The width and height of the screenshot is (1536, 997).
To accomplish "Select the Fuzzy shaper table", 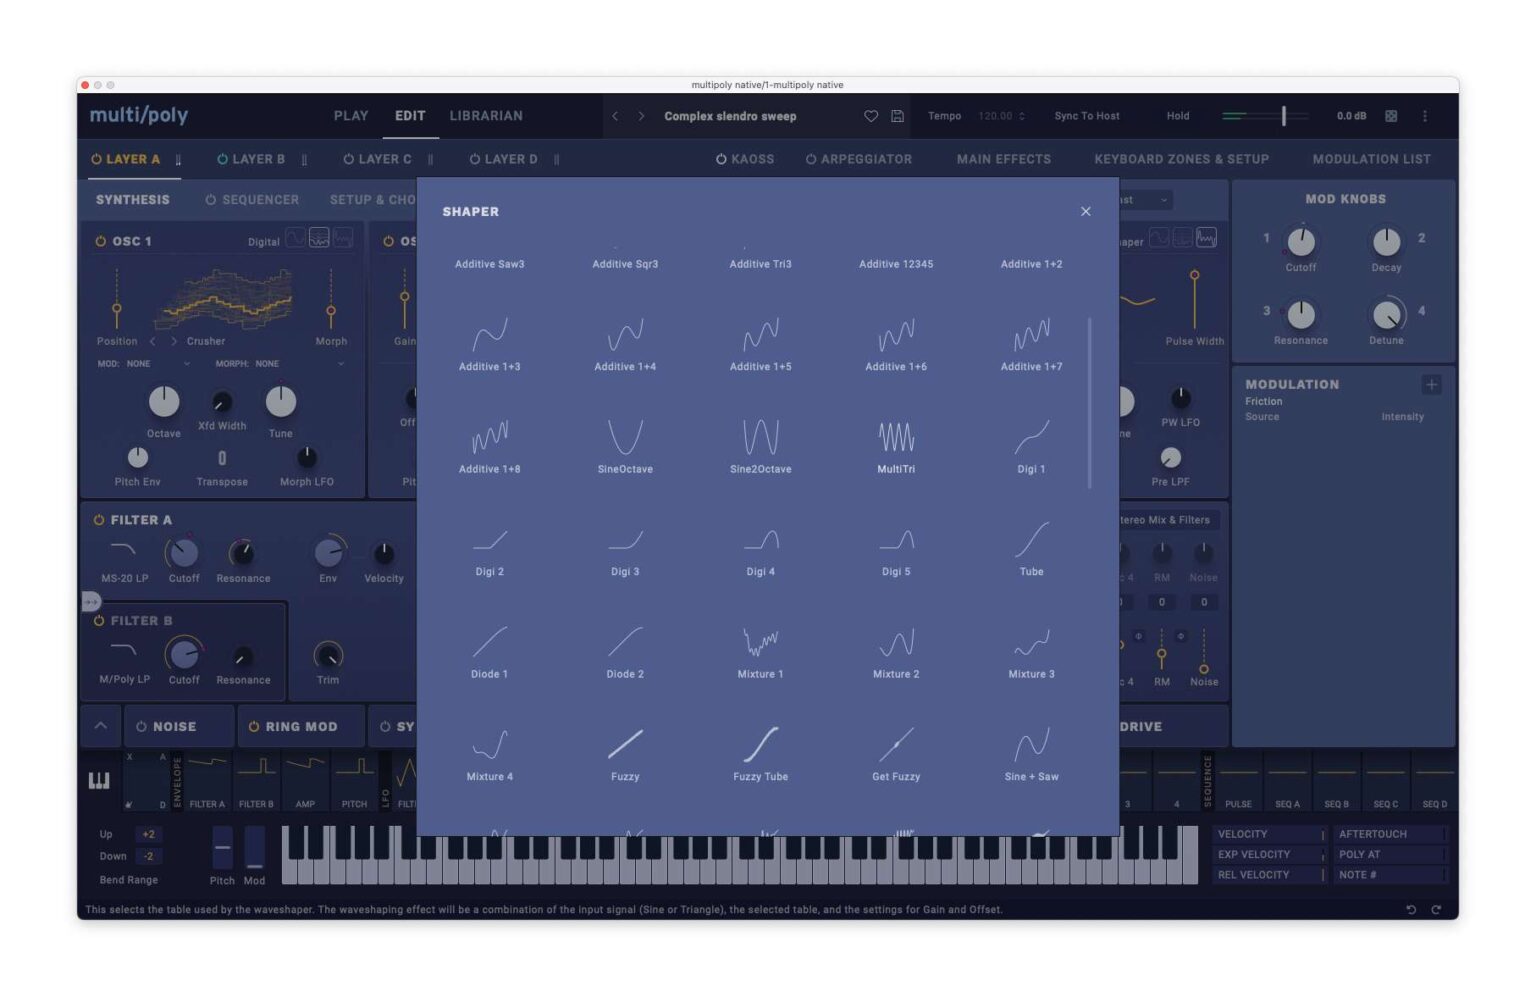I will 625,755.
